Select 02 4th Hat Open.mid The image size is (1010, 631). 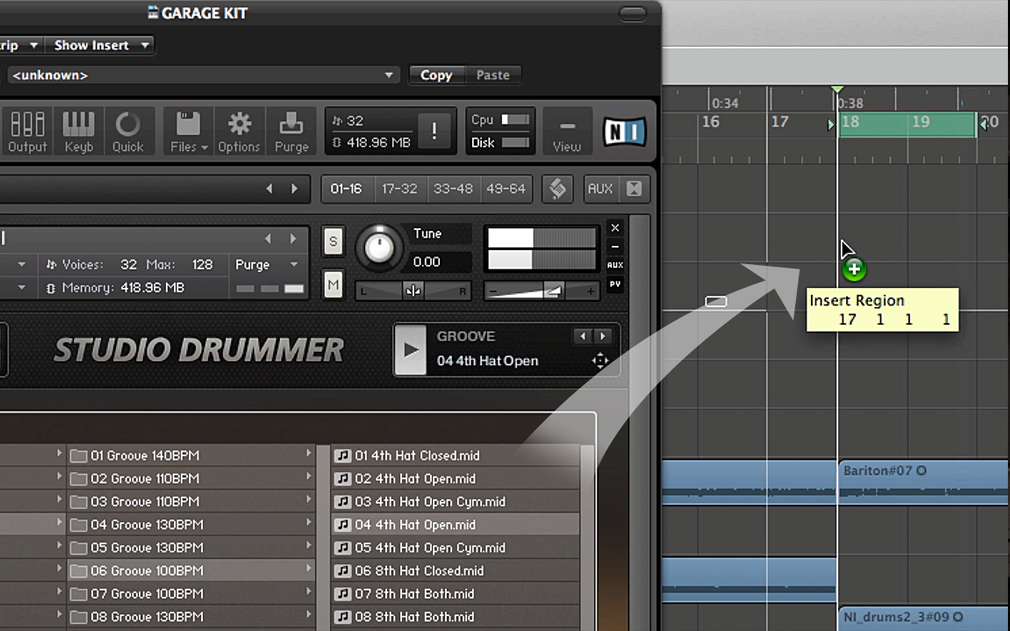pyautogui.click(x=455, y=478)
